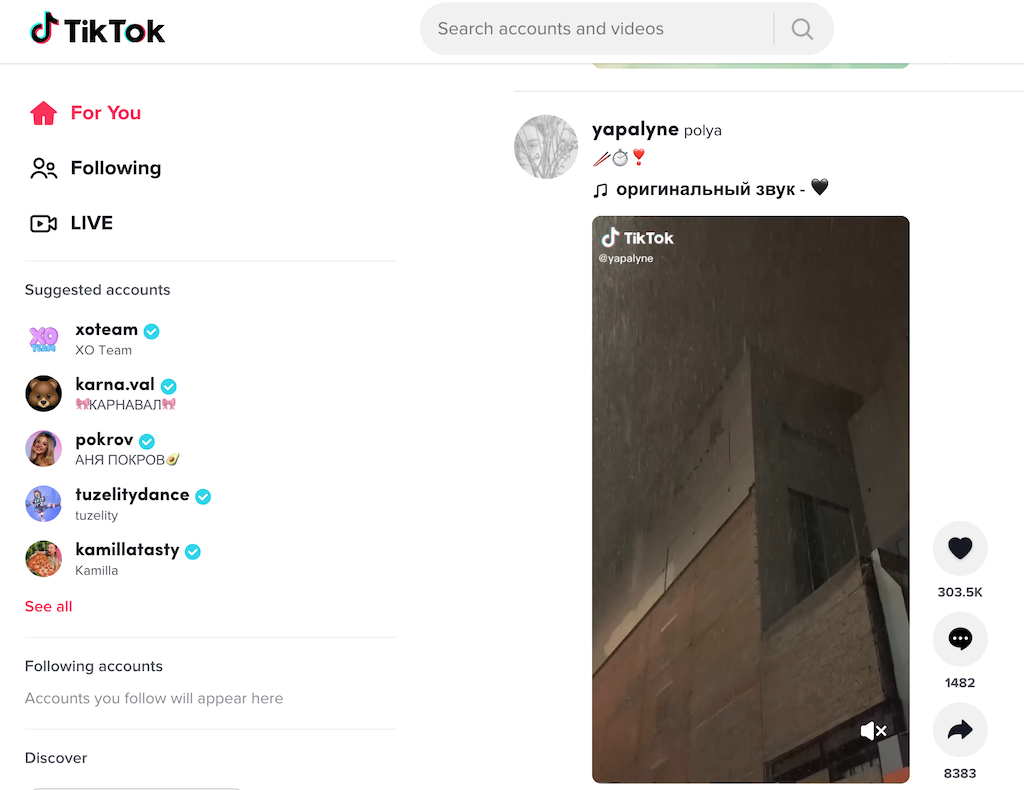Screen dimensions: 1024x790
Task: Focus the Search accounts and videos field
Action: click(595, 29)
